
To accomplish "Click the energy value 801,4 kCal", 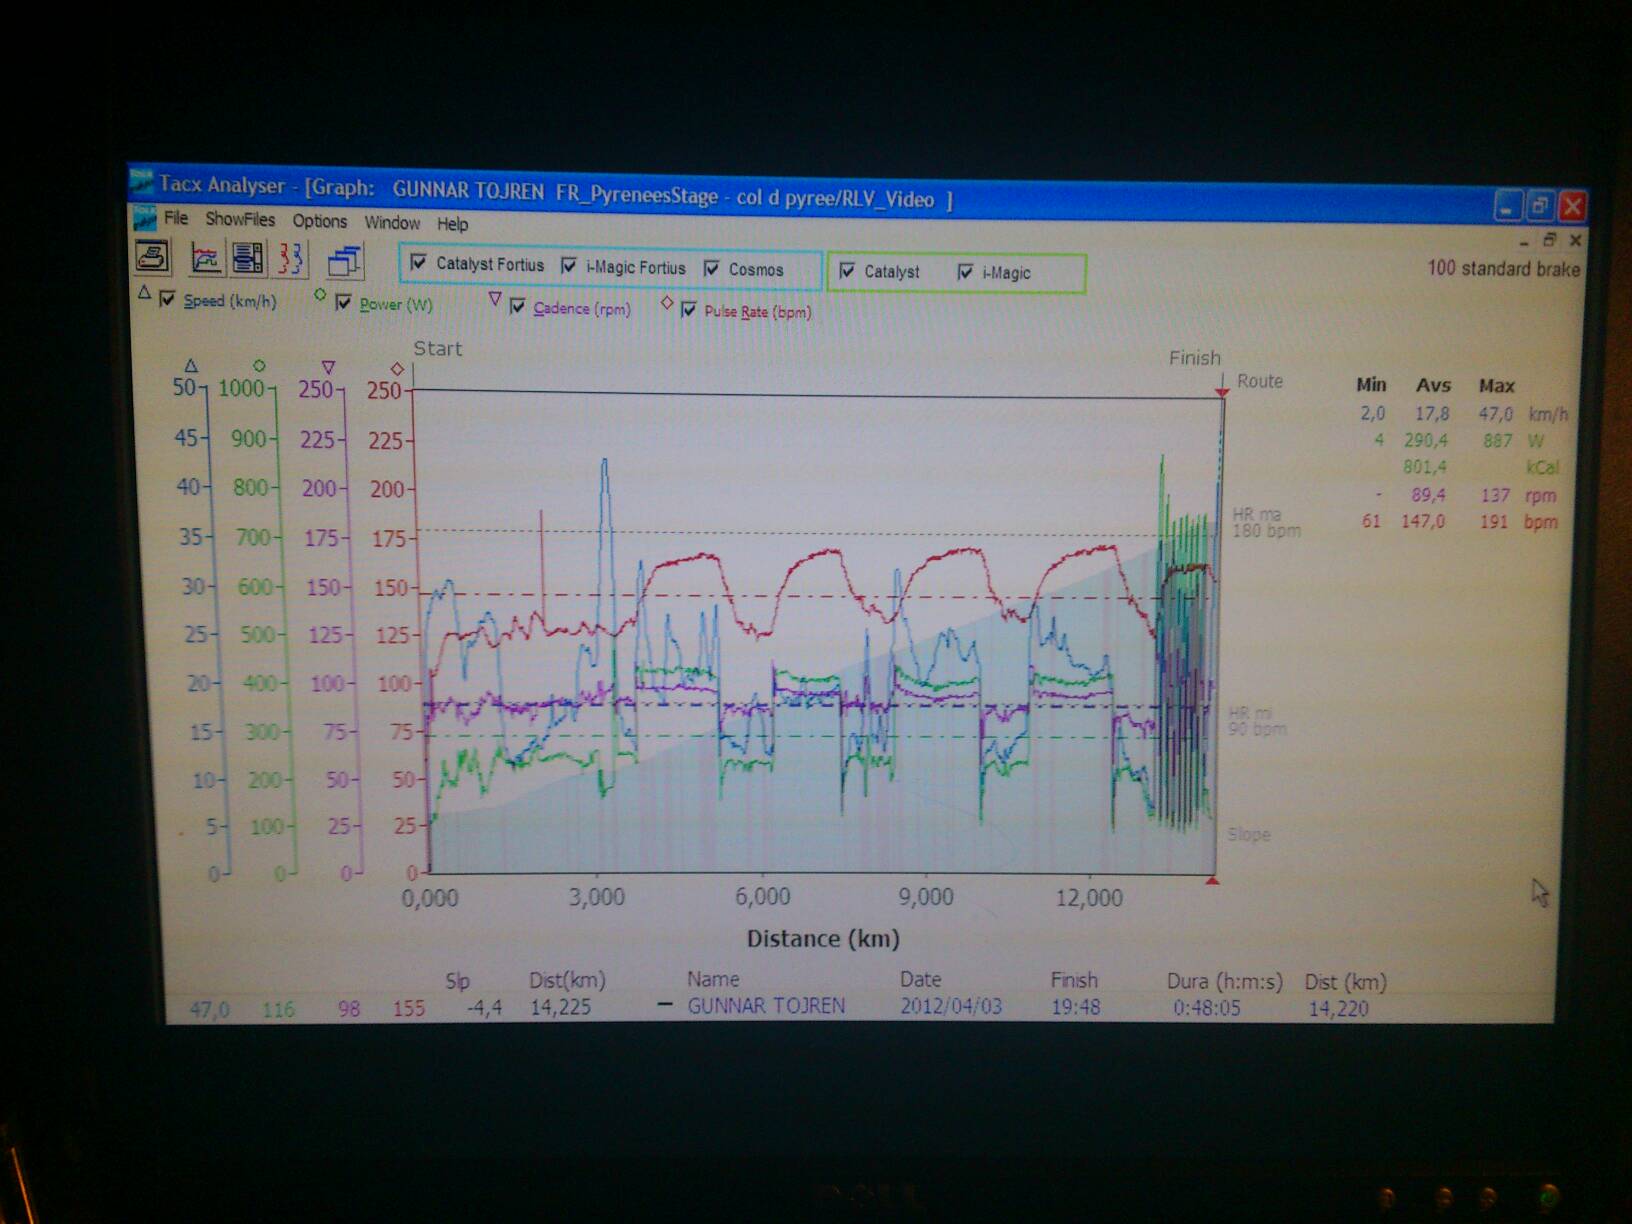I will [x=1425, y=467].
